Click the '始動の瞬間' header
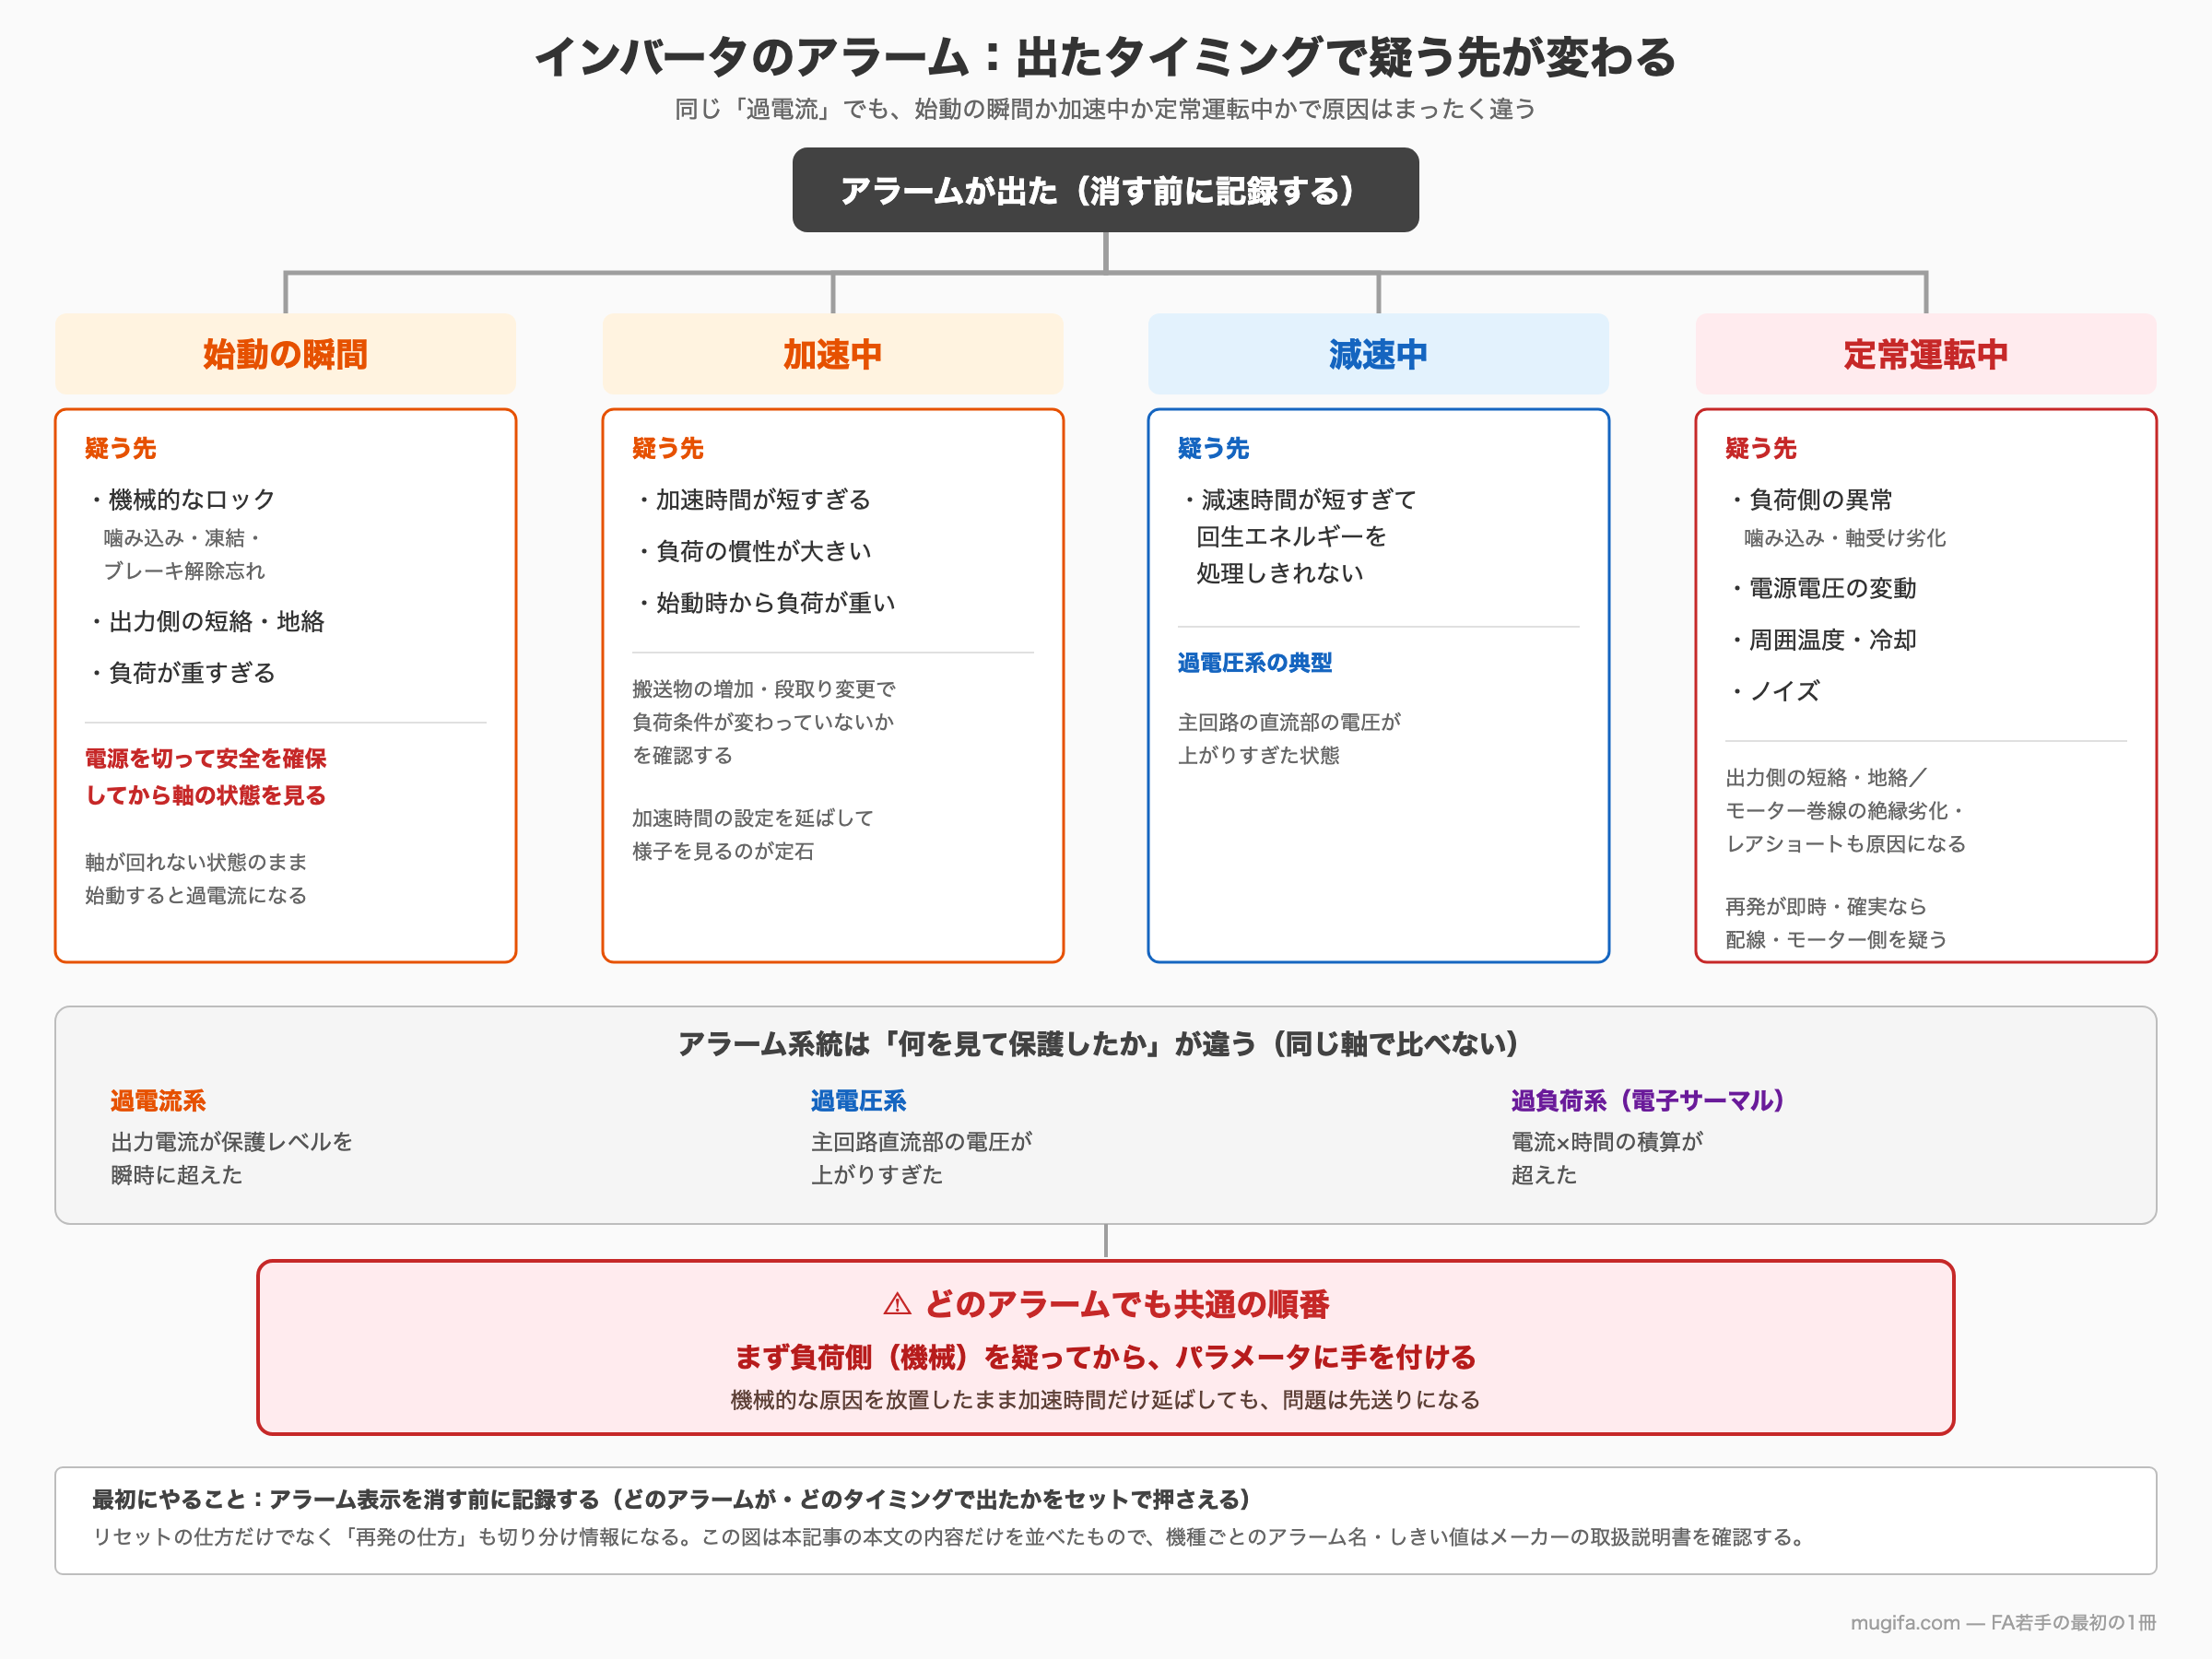Viewport: 2212px width, 1659px height. click(285, 354)
